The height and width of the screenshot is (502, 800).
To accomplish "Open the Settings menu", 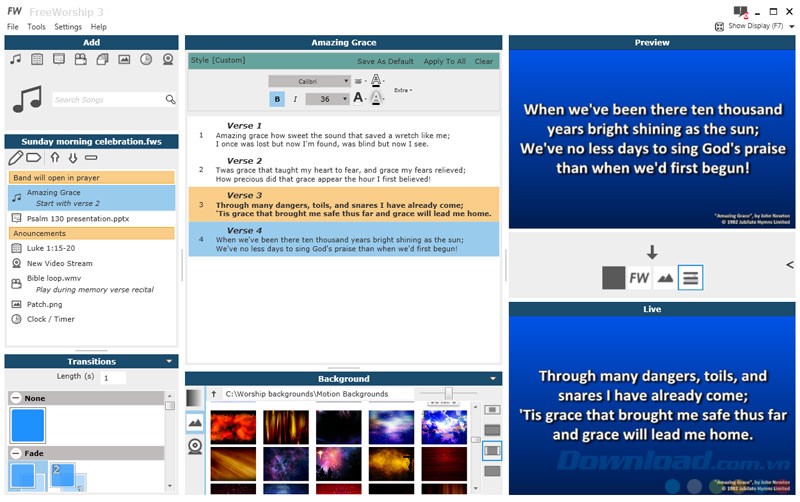I will [x=68, y=27].
